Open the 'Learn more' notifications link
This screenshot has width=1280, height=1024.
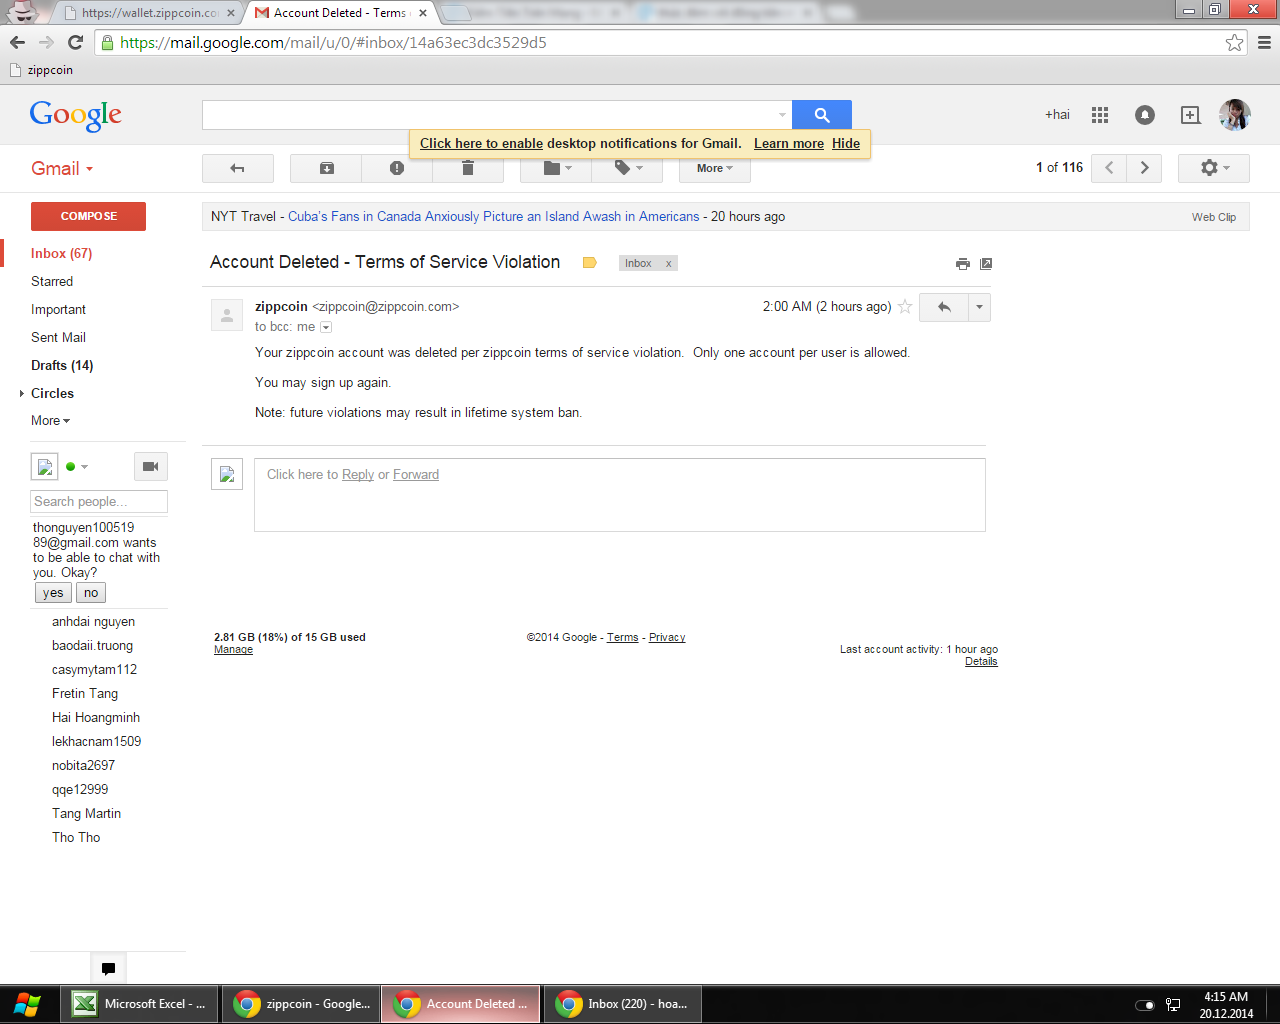788,143
